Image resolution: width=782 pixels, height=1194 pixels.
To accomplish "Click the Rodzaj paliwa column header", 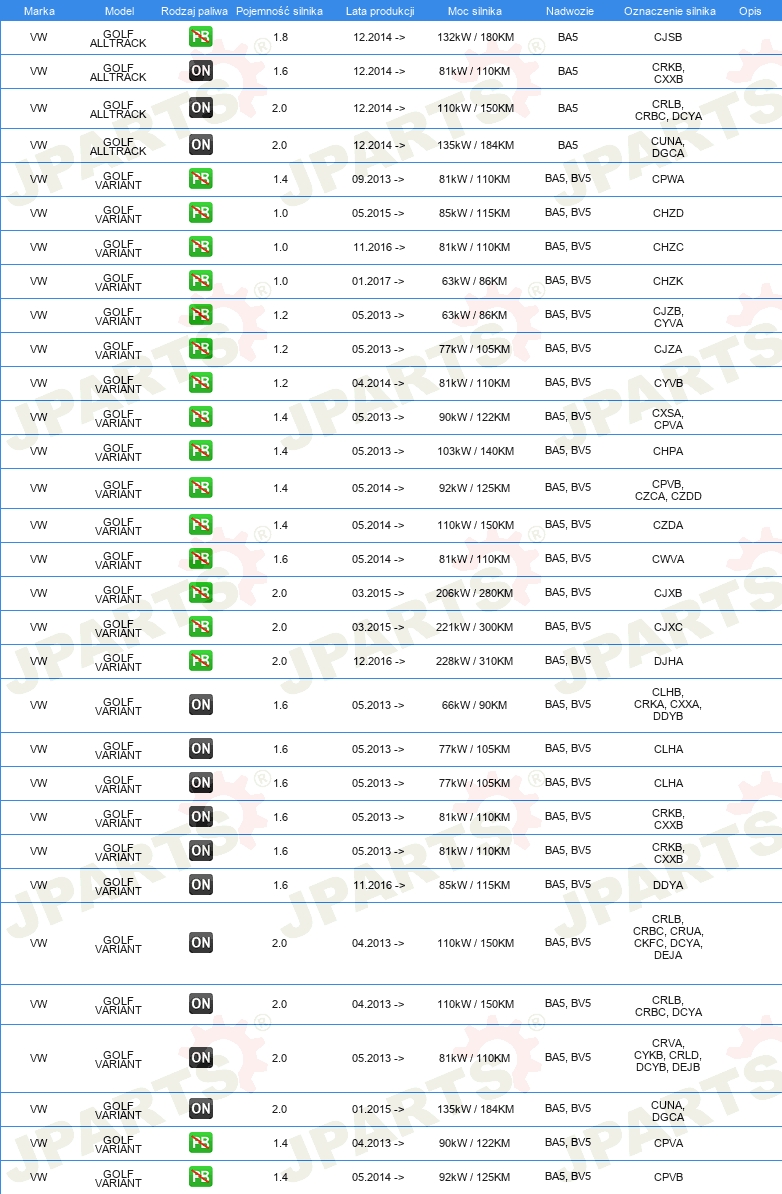I will [194, 11].
